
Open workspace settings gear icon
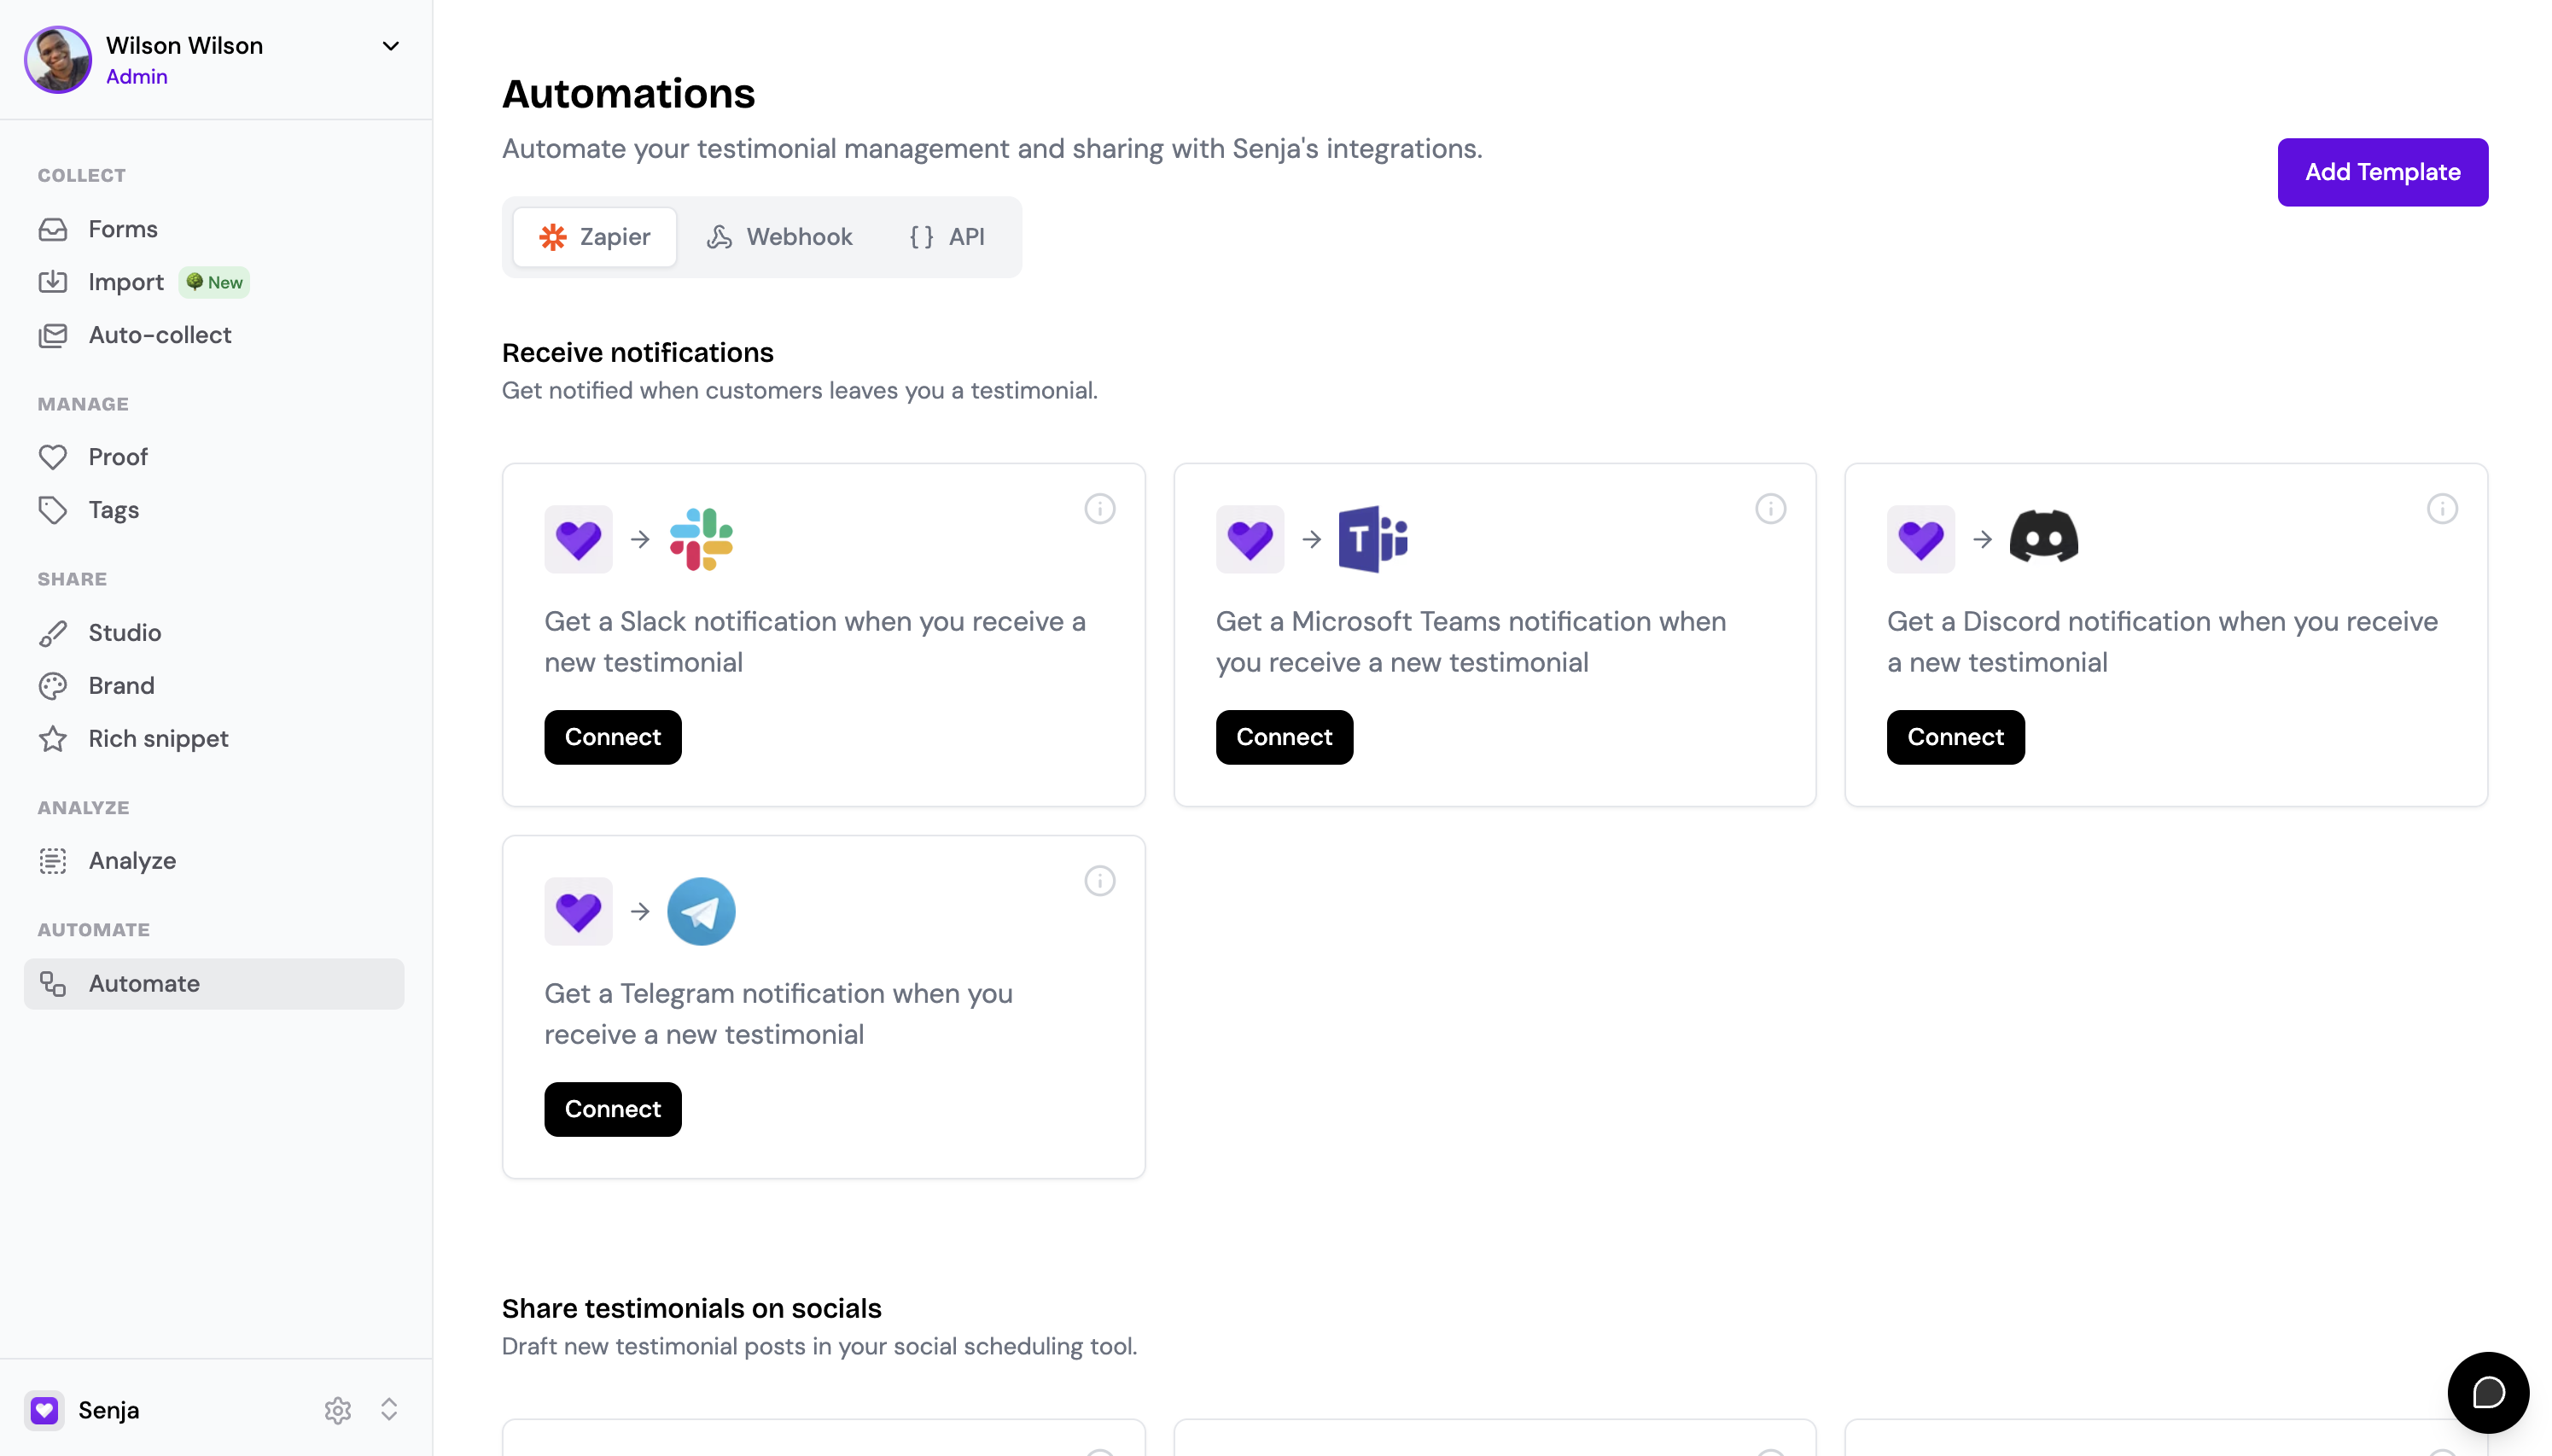click(338, 1410)
